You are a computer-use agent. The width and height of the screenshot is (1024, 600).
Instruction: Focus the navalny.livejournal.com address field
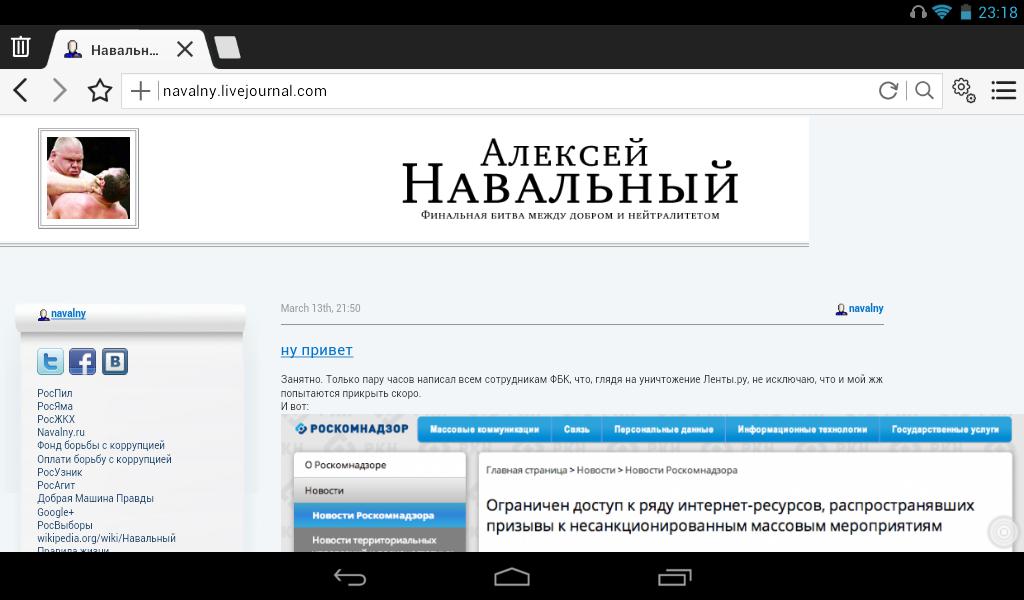[x=516, y=91]
